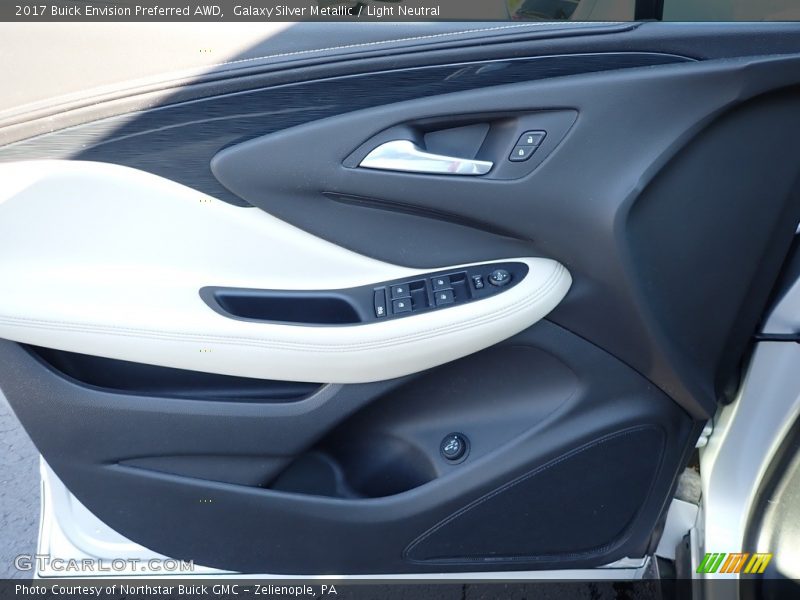800x600 pixels.
Task: Click the GTCarLot.com watermark
Action: coord(103,564)
